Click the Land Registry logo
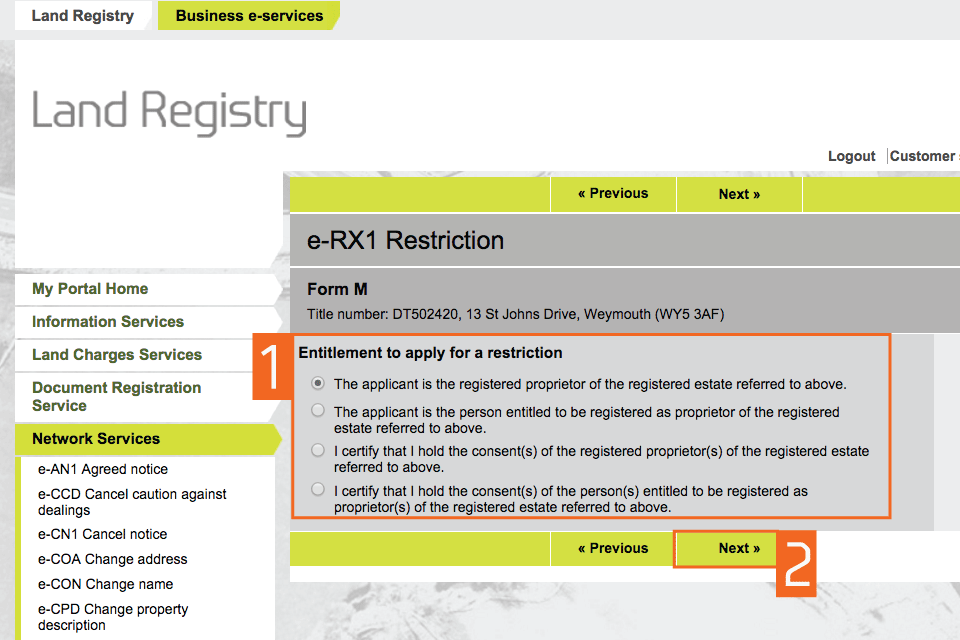 coord(169,112)
